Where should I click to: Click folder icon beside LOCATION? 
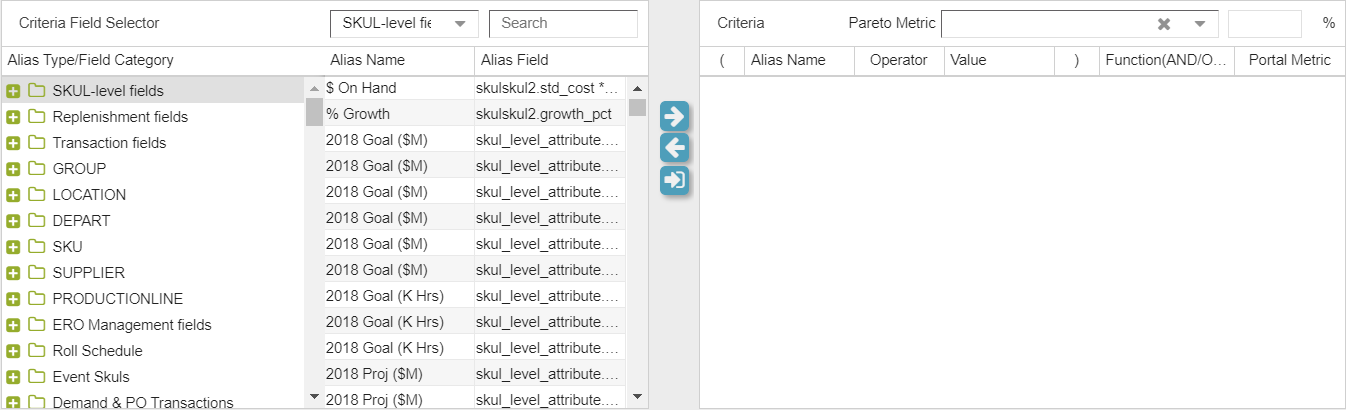37,195
